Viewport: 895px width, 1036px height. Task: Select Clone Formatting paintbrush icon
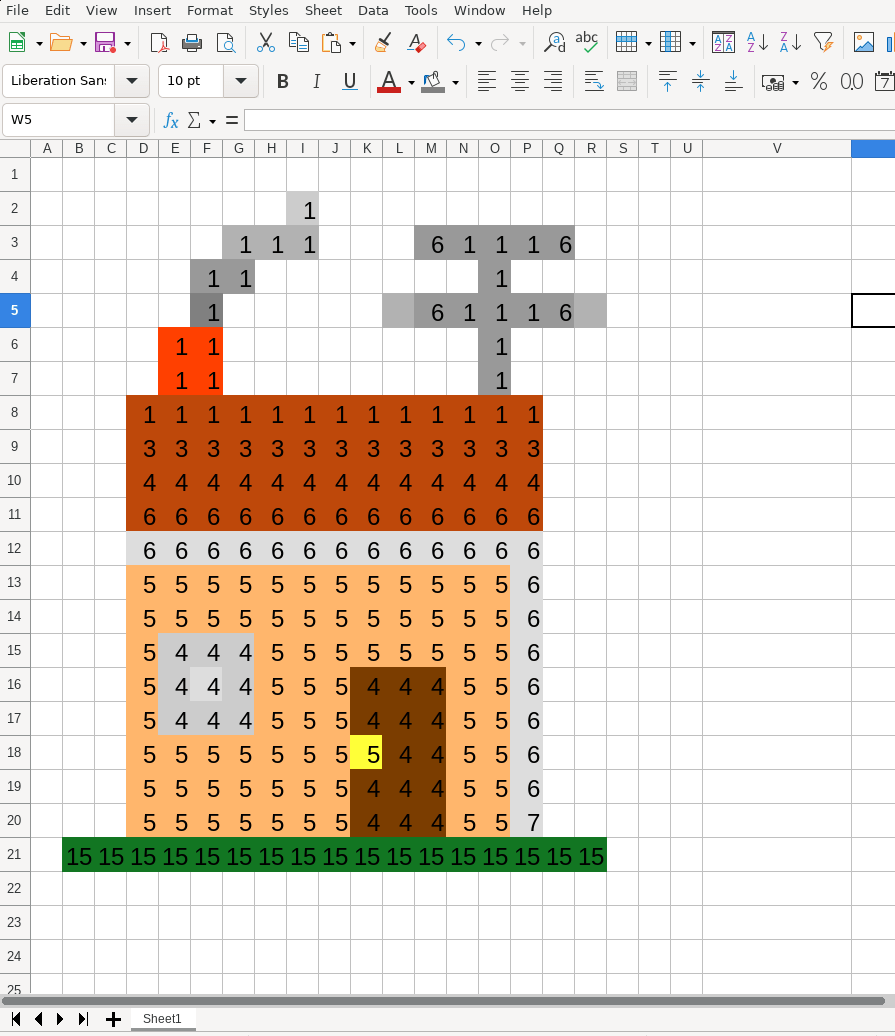click(x=382, y=43)
